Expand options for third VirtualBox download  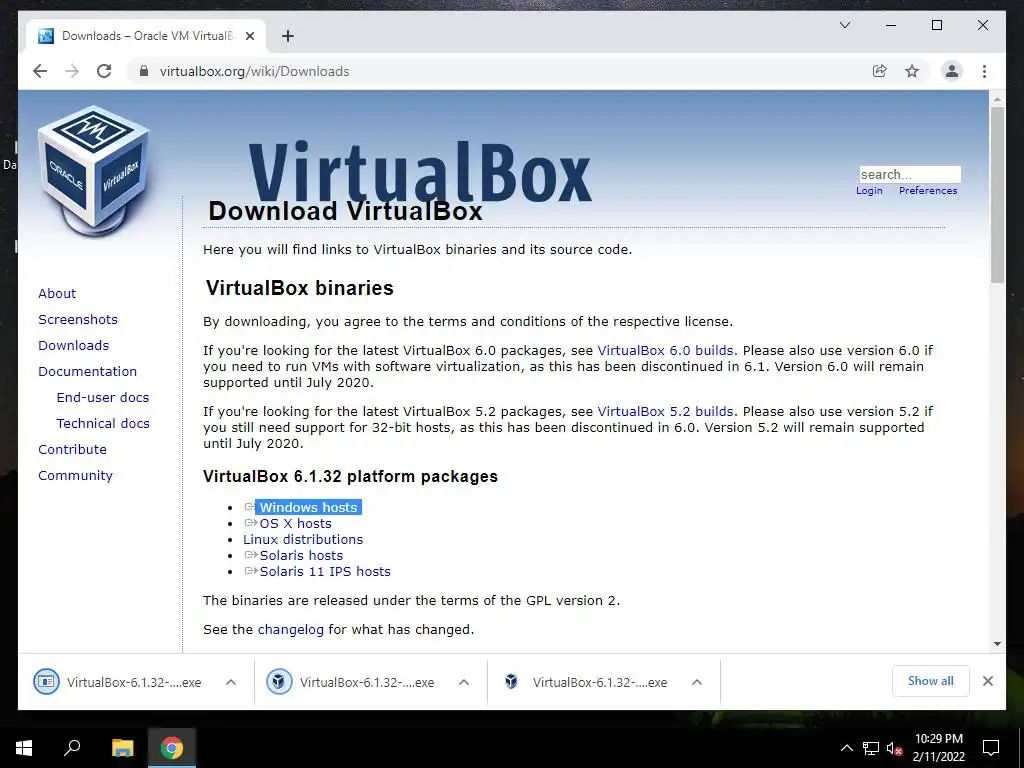coord(697,682)
